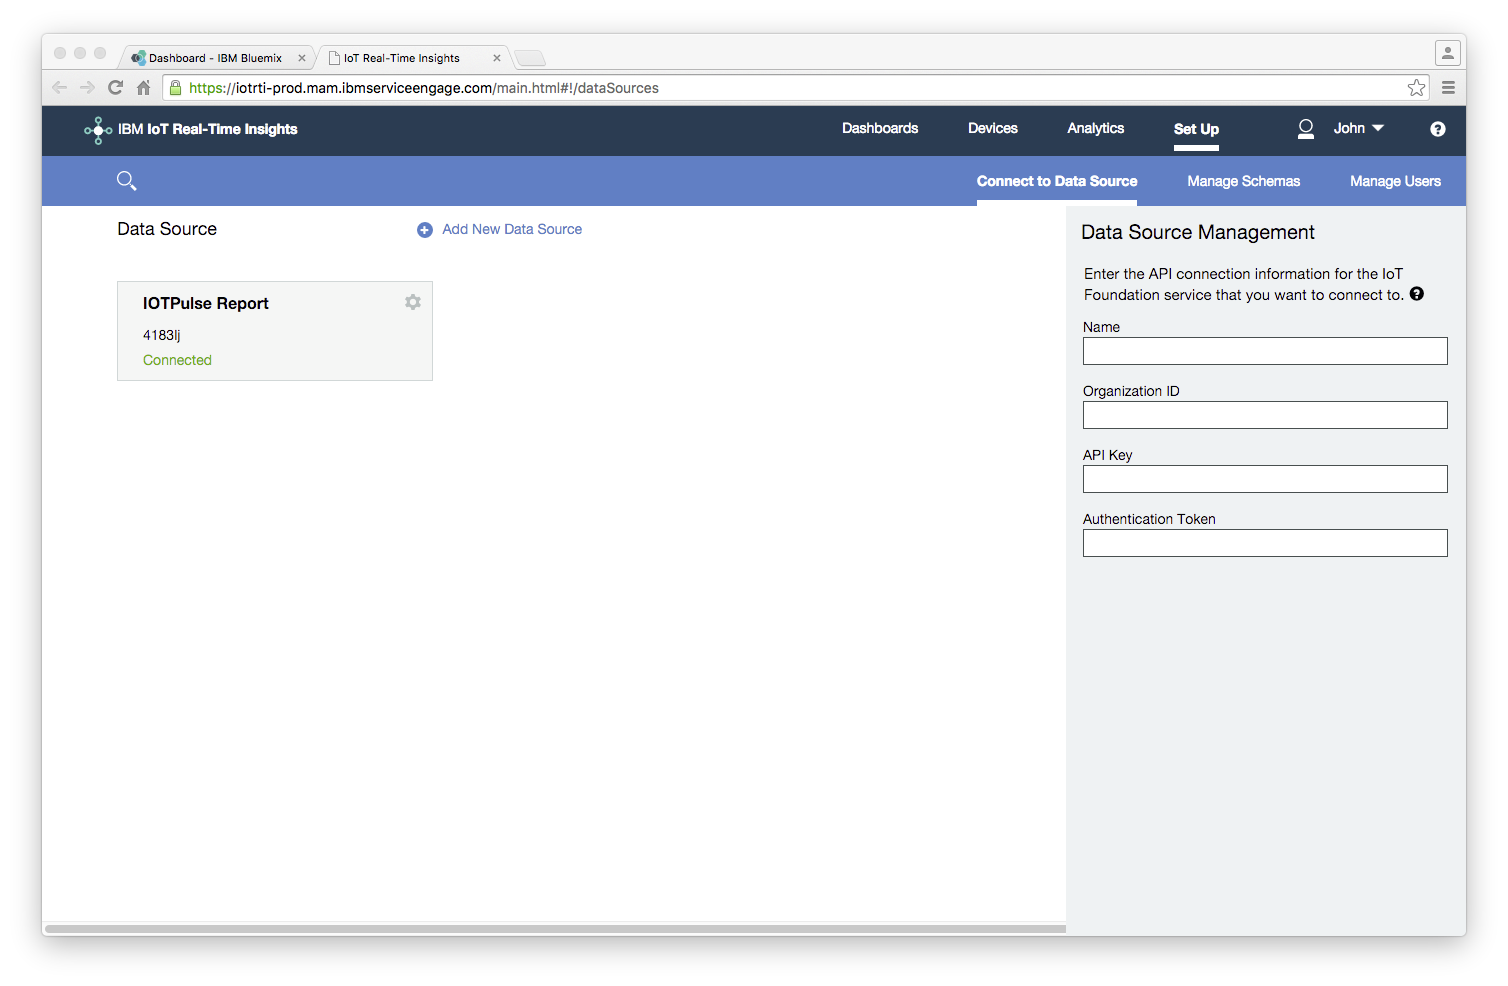The height and width of the screenshot is (986, 1508).
Task: Open the Analytics menu
Action: 1096,129
